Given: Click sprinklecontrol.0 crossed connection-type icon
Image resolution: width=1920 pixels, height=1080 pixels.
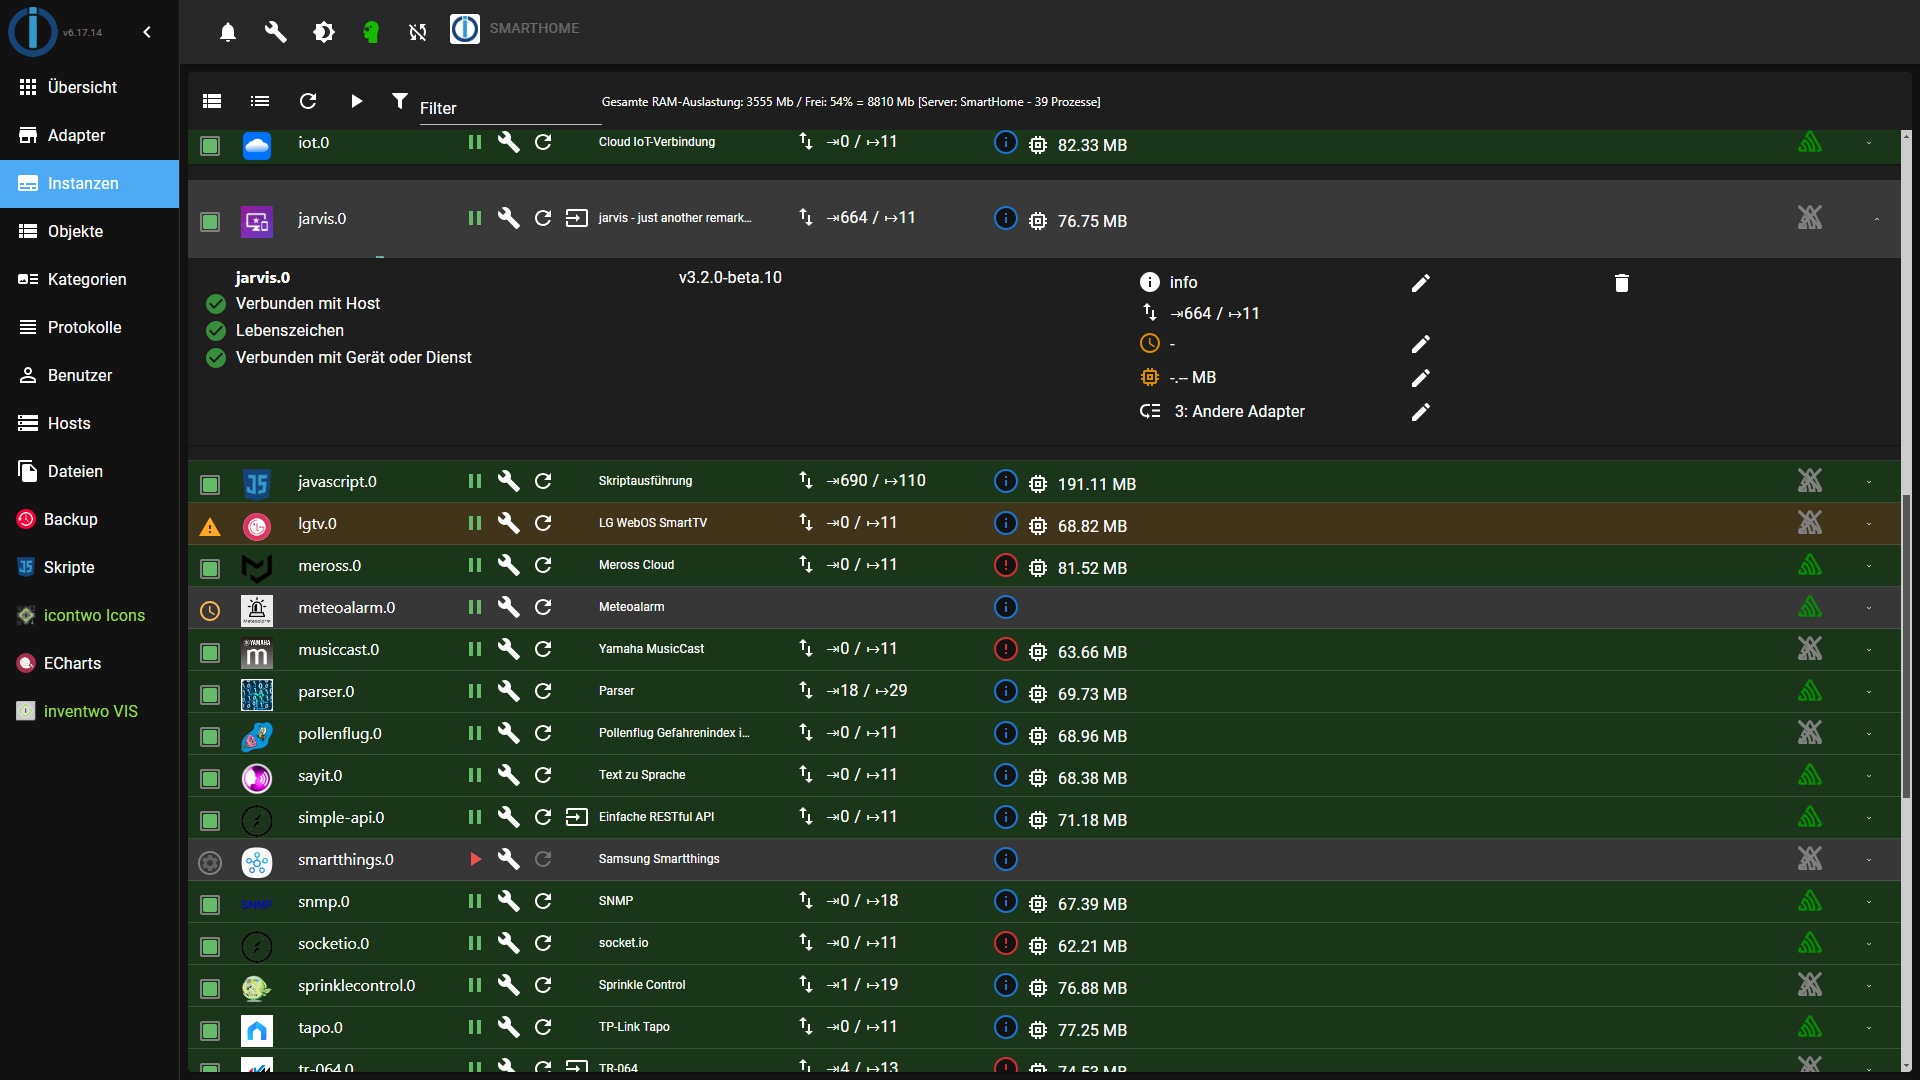Looking at the screenshot, I should (1810, 985).
